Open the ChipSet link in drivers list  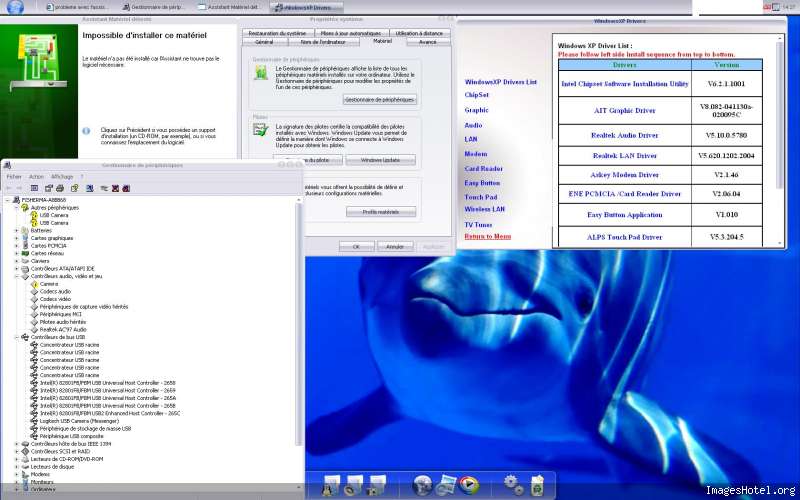477,95
